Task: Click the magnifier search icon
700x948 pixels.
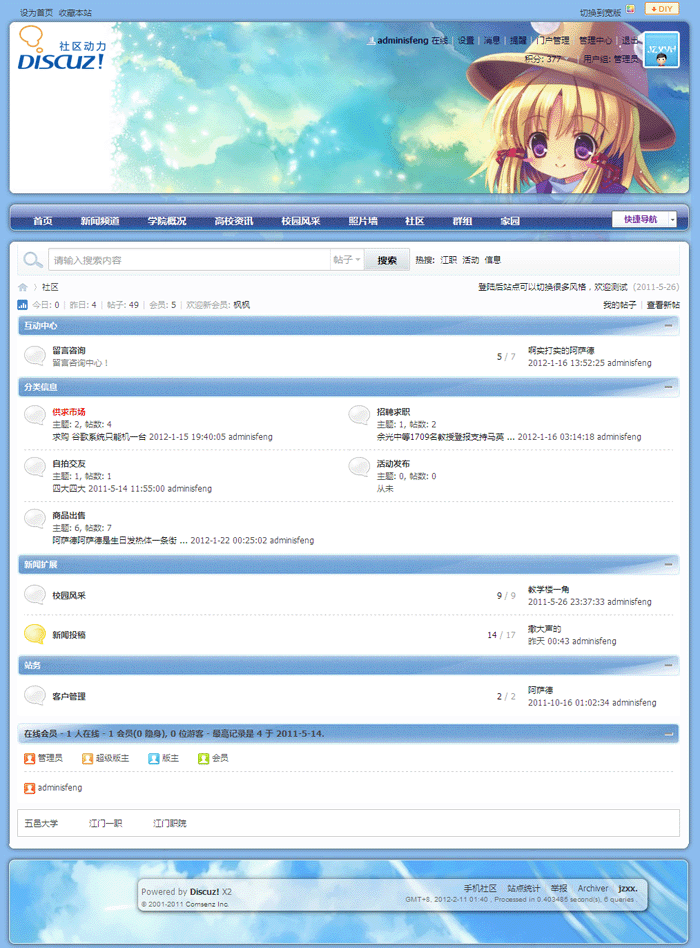Action: [32, 260]
